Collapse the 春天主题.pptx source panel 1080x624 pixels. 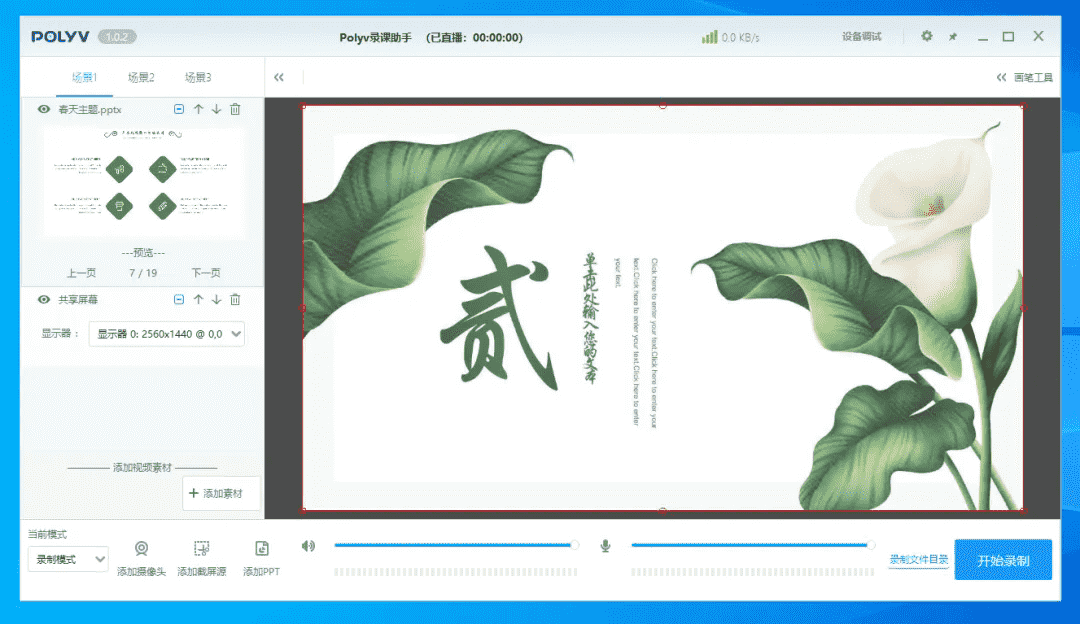click(179, 109)
